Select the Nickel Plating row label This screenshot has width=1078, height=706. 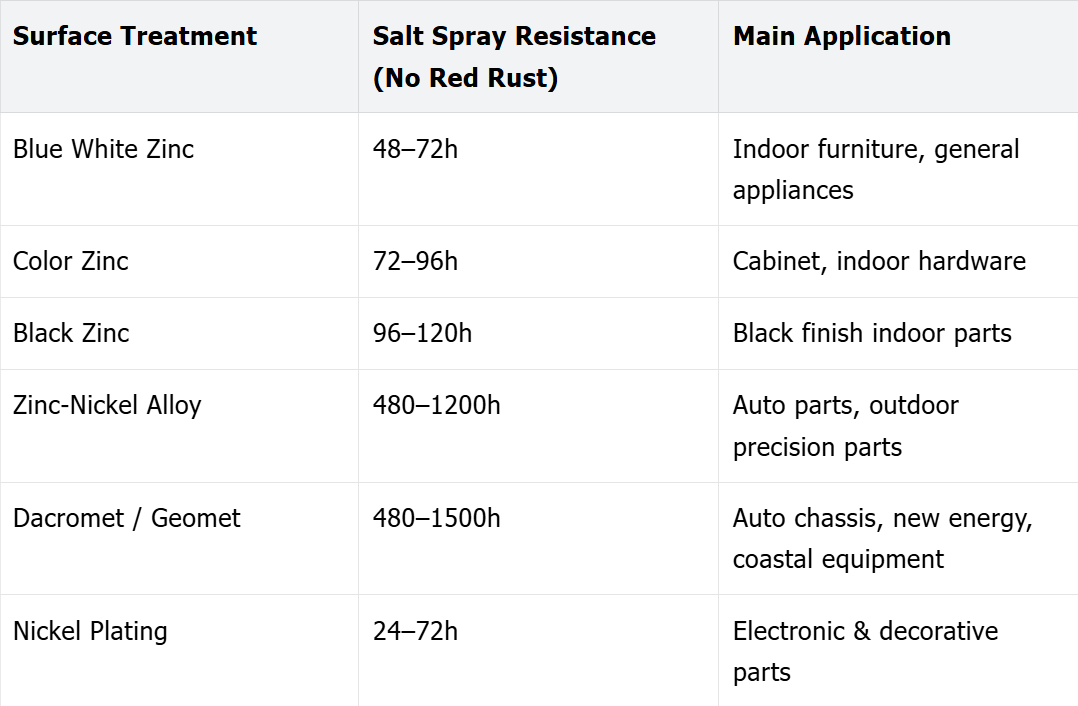(90, 631)
